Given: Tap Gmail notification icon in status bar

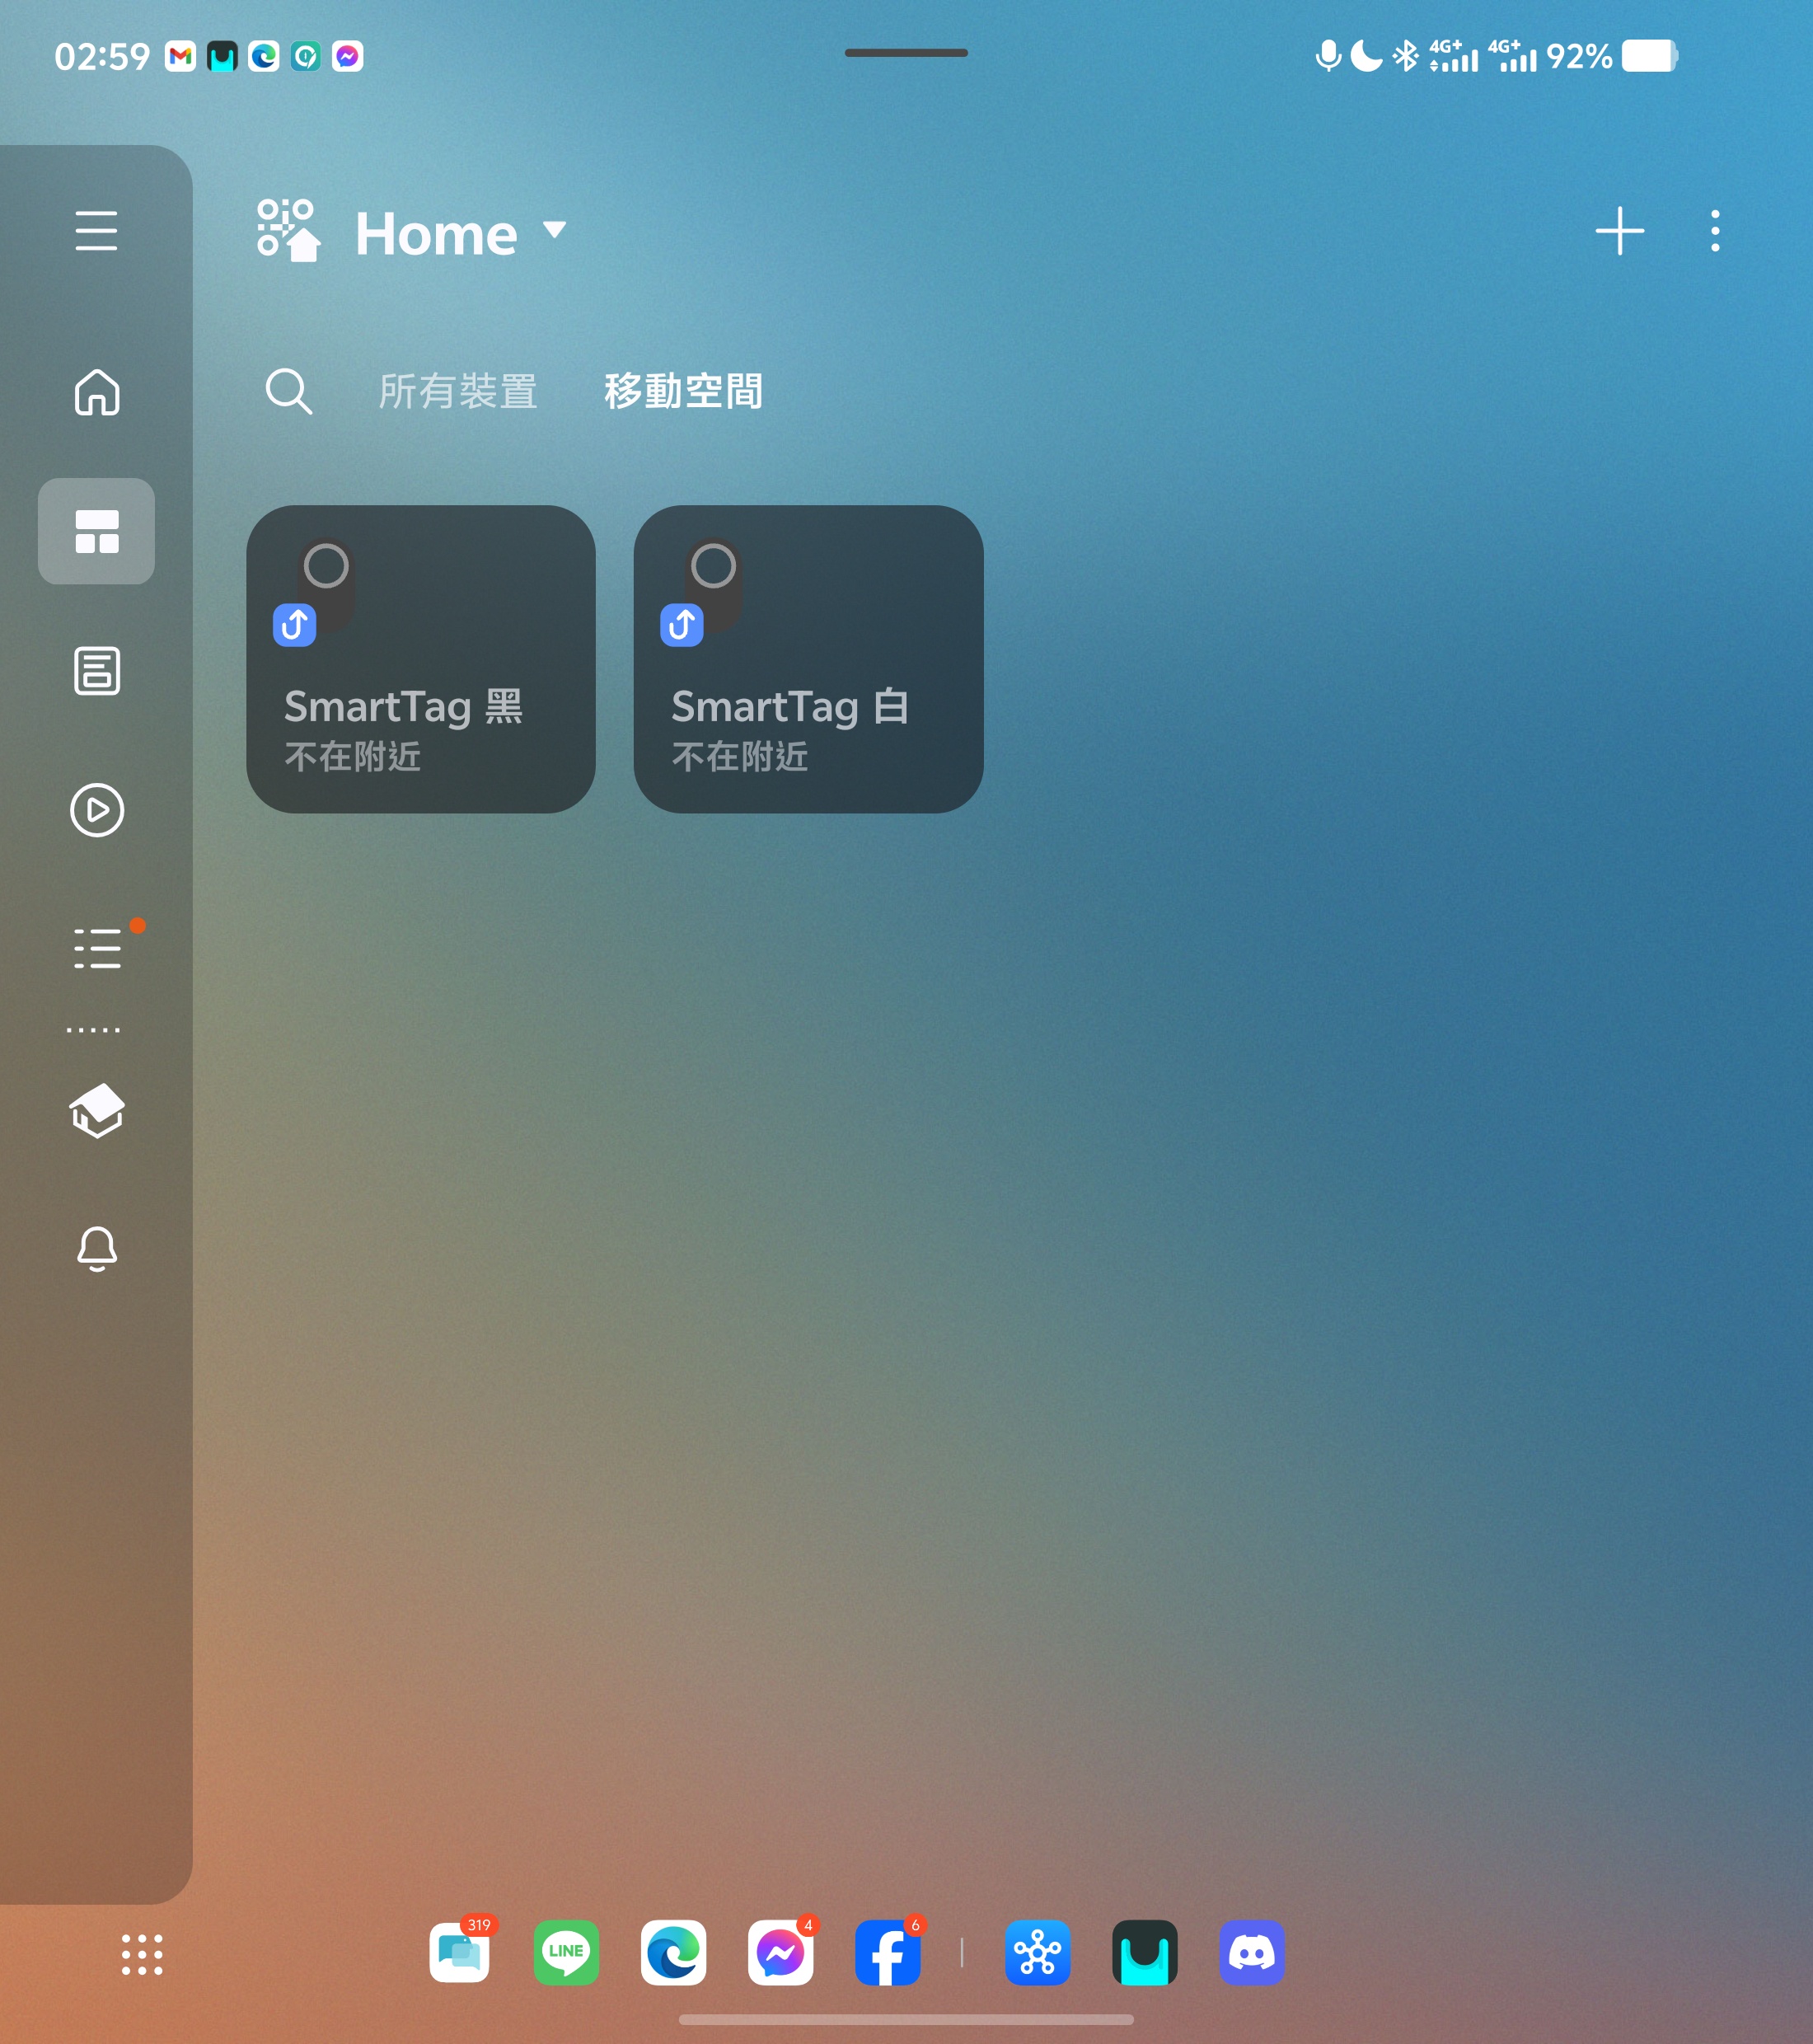Looking at the screenshot, I should [x=180, y=56].
